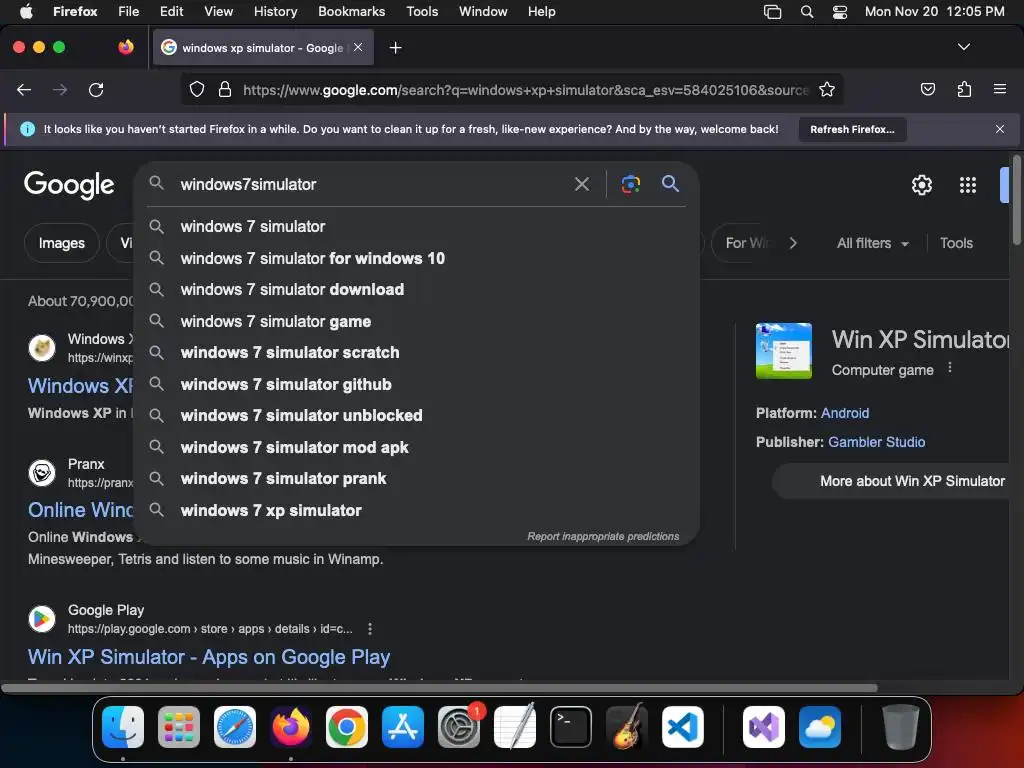Screen dimensions: 1024x768
Task: Open Google quick settings gear
Action: pos(921,185)
